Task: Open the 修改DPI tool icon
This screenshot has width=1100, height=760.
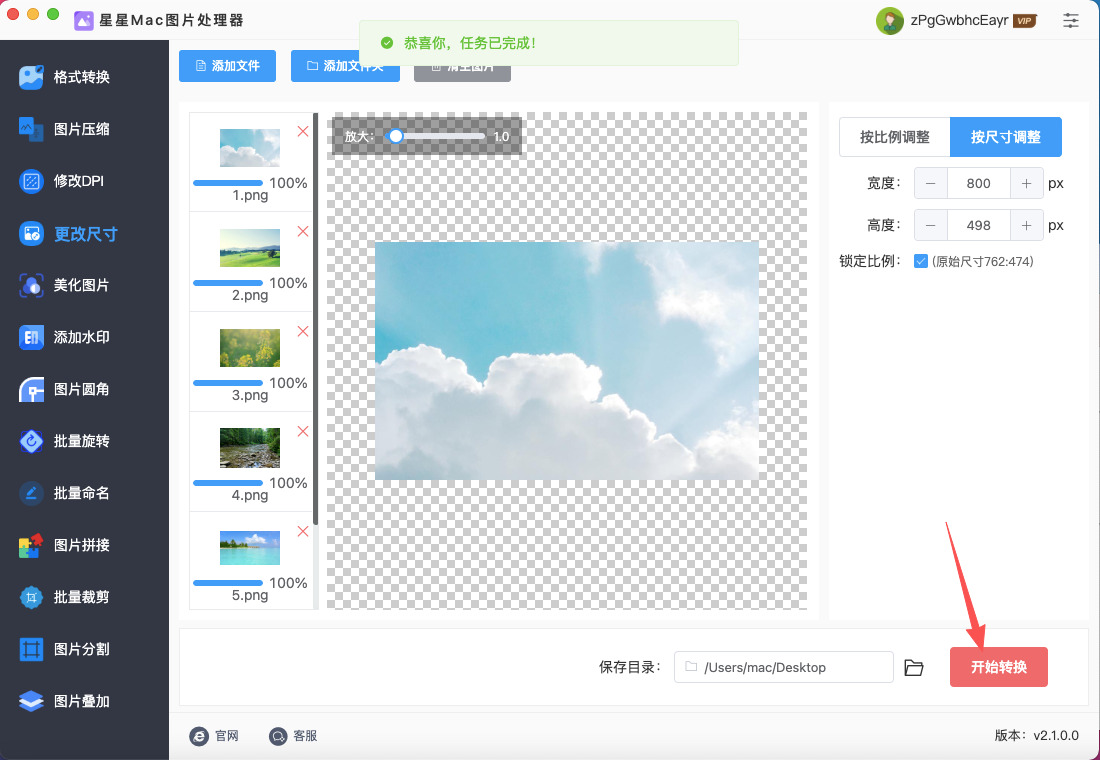Action: (x=32, y=181)
